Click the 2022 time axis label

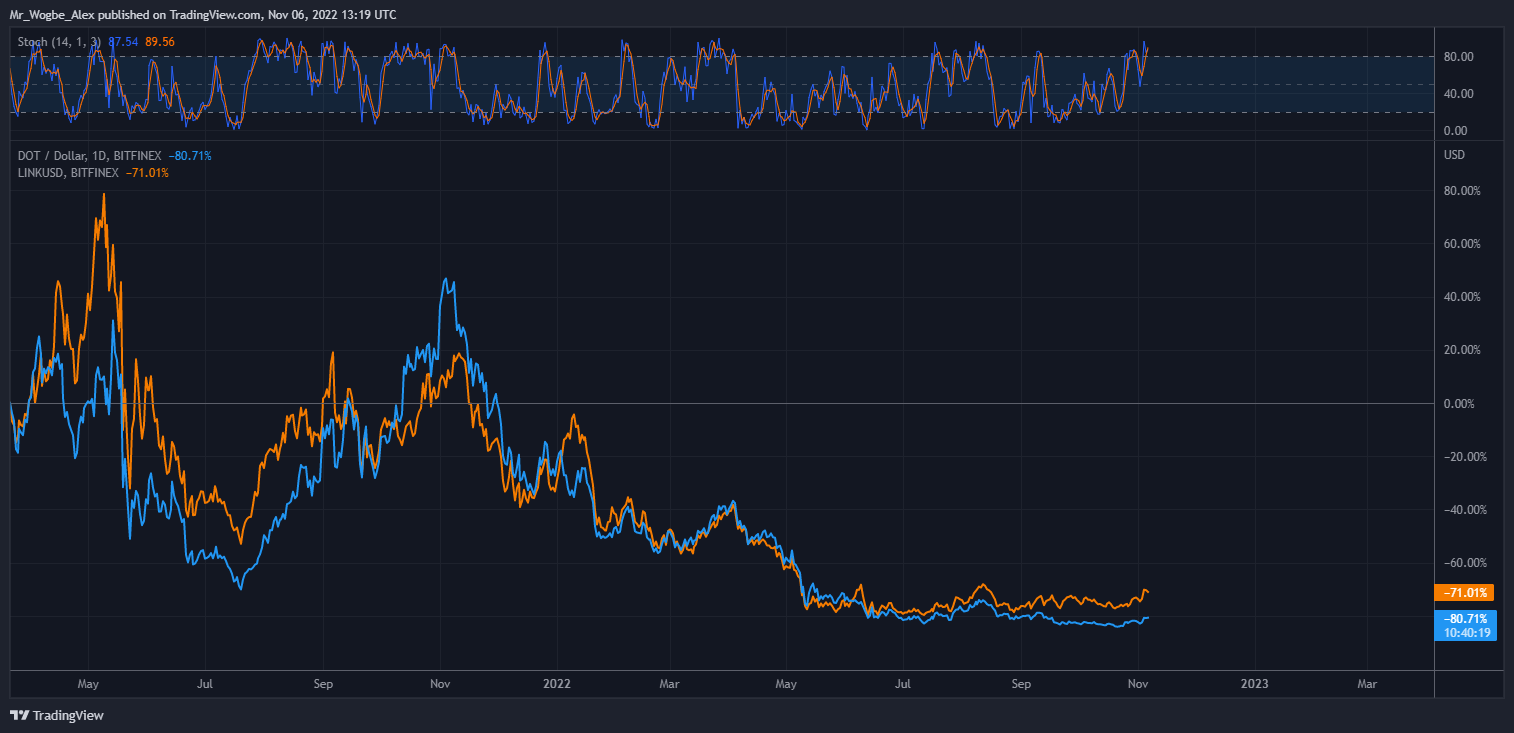pyautogui.click(x=556, y=685)
